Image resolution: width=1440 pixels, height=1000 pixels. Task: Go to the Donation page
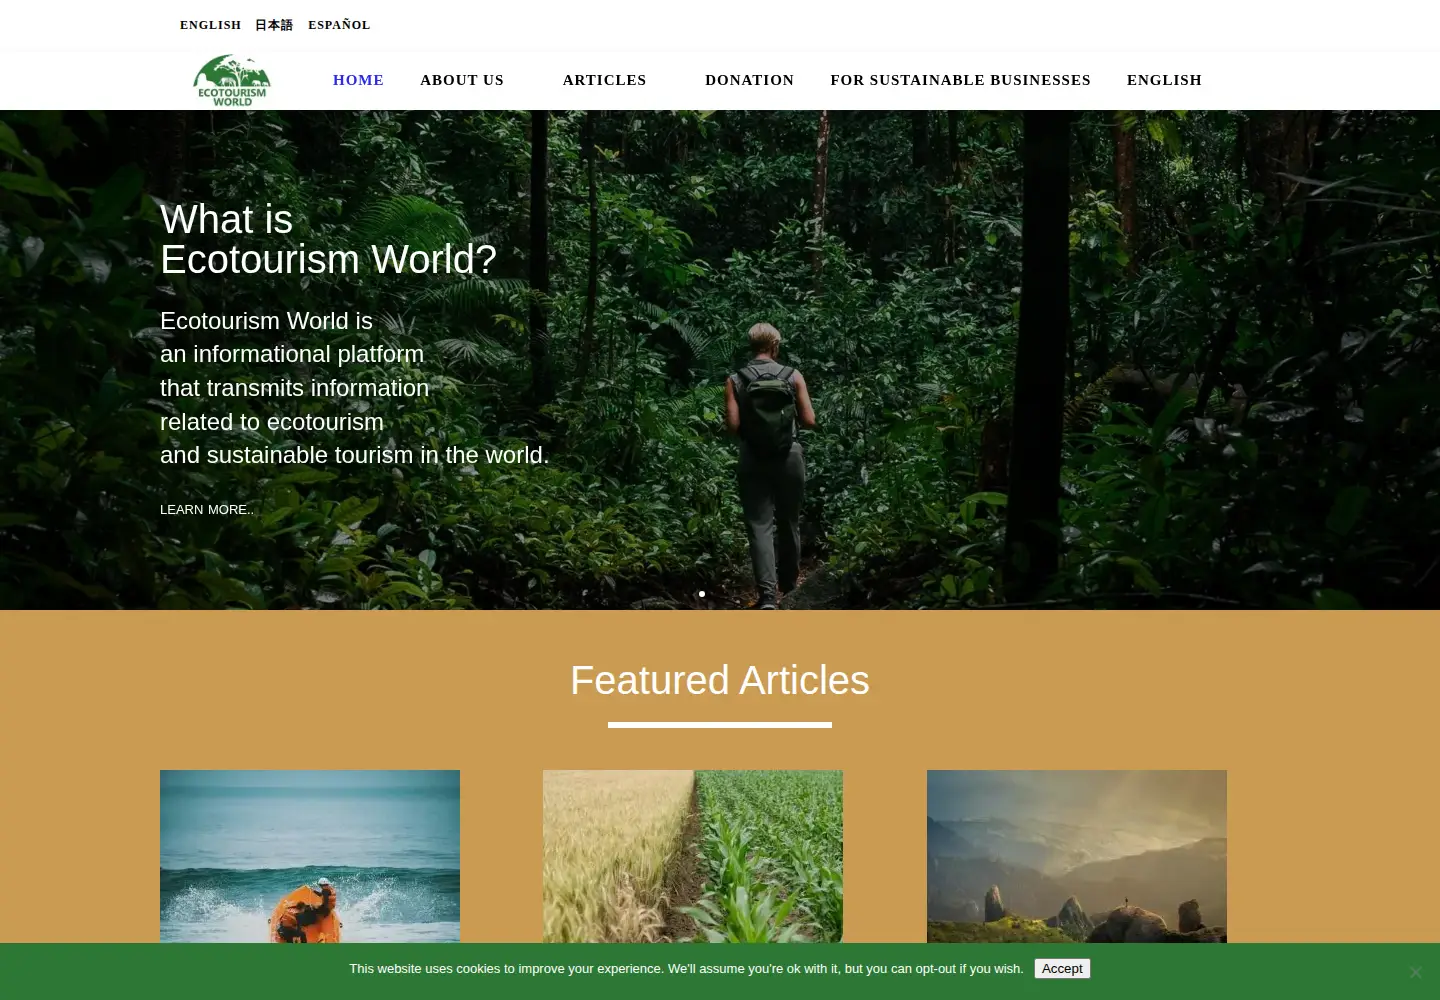[x=749, y=80]
